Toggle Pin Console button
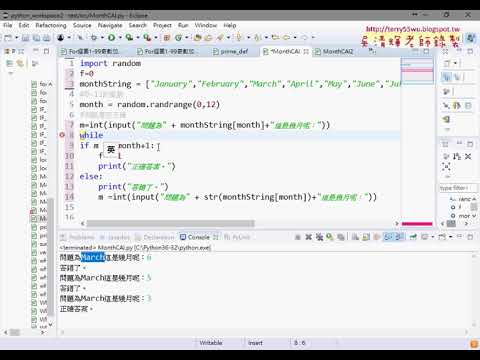The image size is (480, 360). pyautogui.click(x=413, y=237)
